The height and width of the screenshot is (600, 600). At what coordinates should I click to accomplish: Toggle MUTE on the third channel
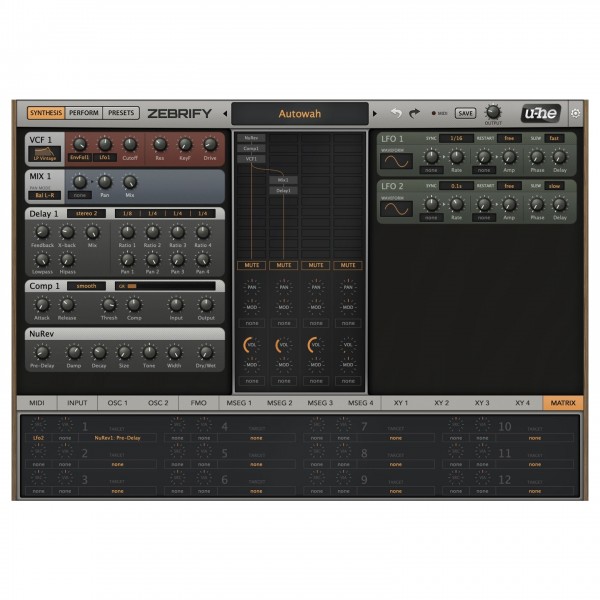[316, 265]
